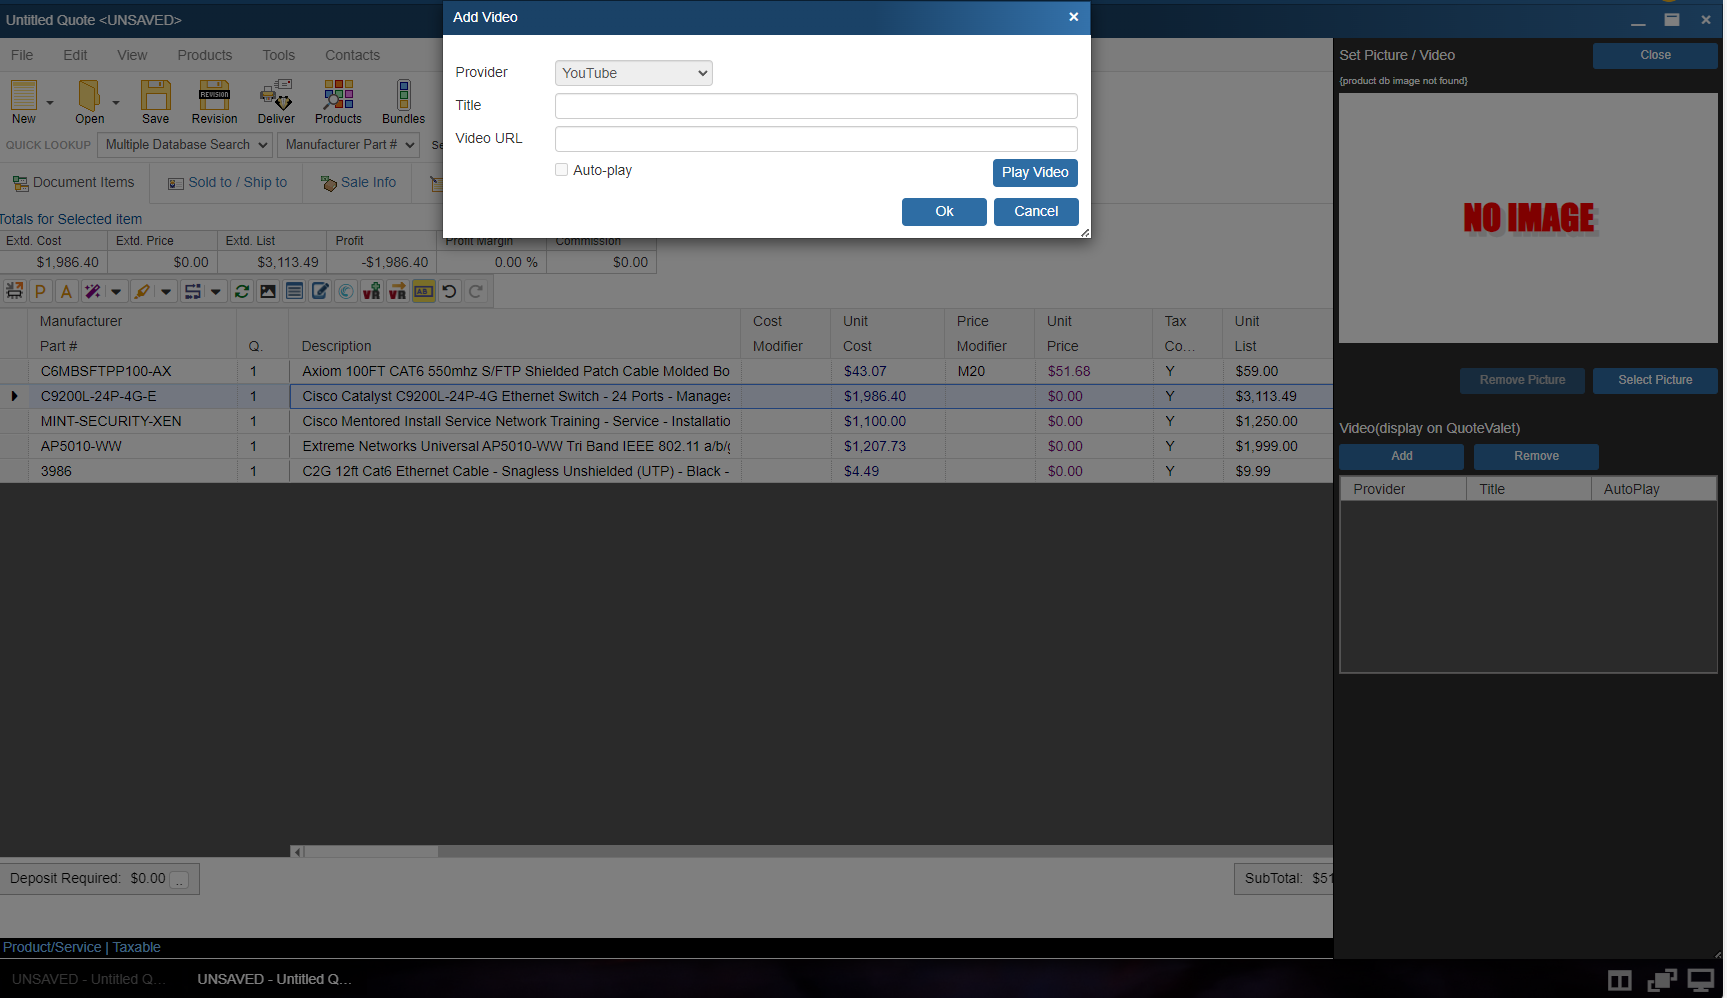Expand the New button dropdown arrow
This screenshot has width=1727, height=998.
click(49, 102)
